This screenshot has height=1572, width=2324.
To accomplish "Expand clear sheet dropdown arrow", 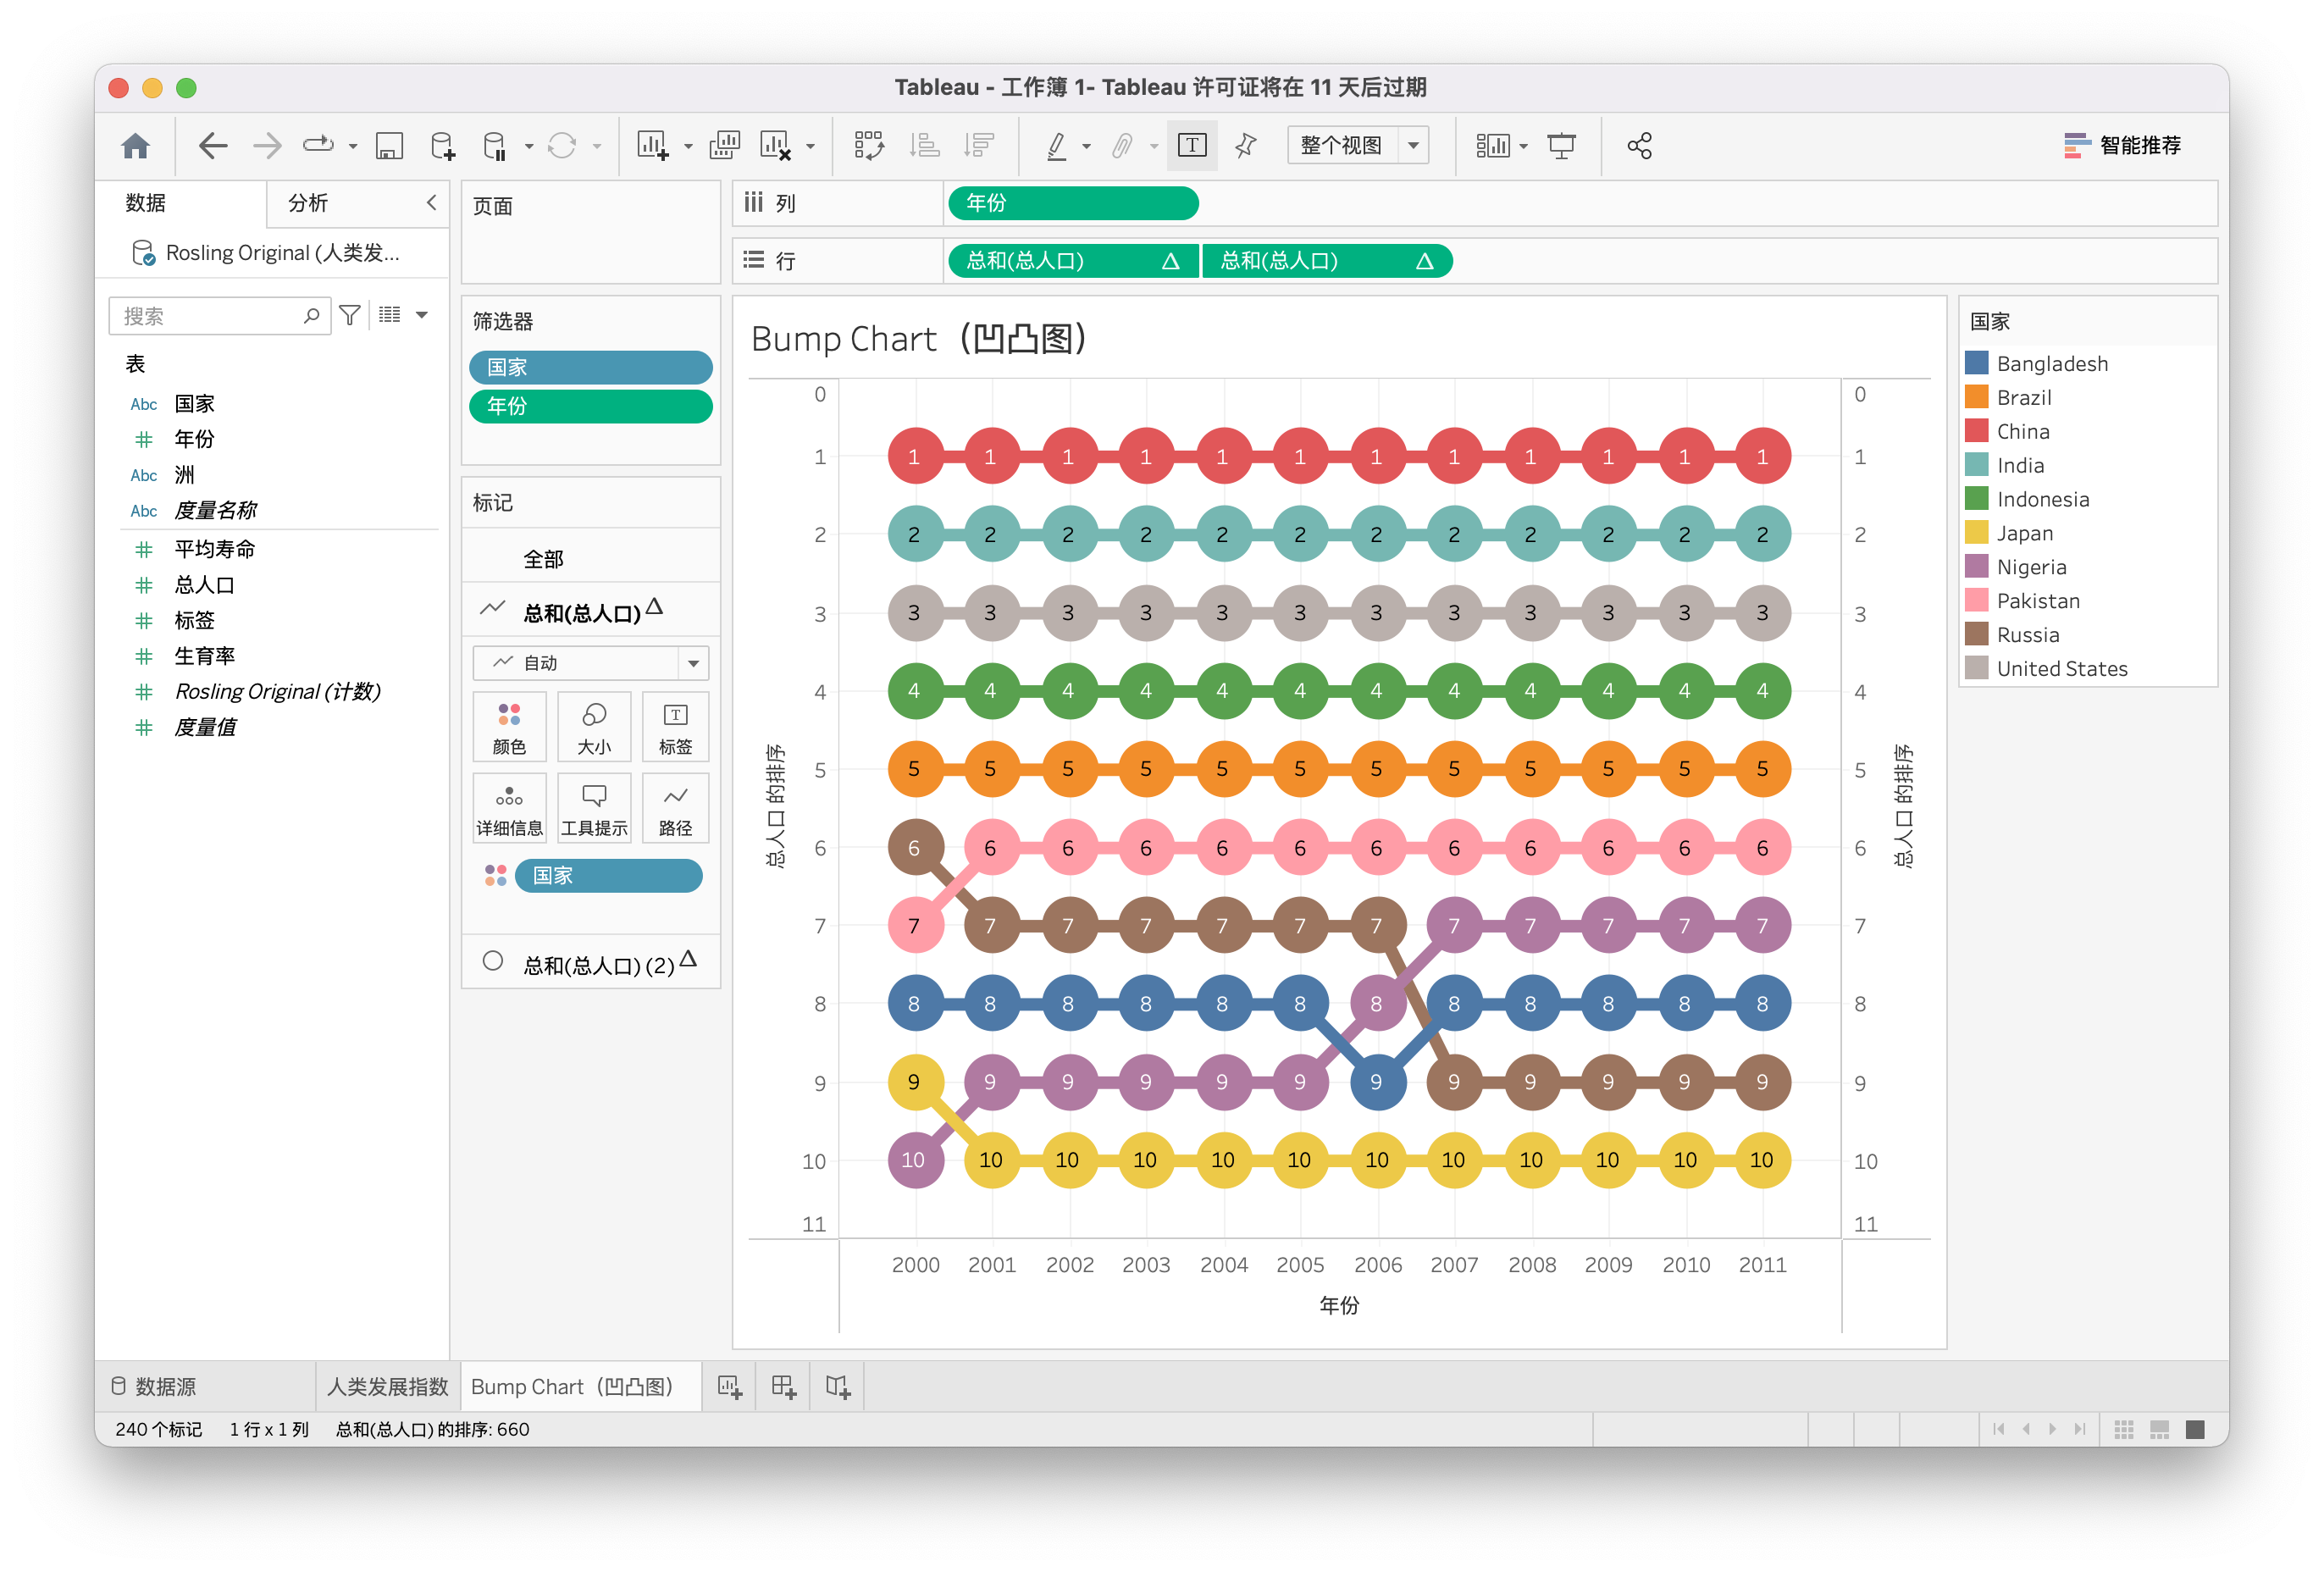I will [x=811, y=147].
